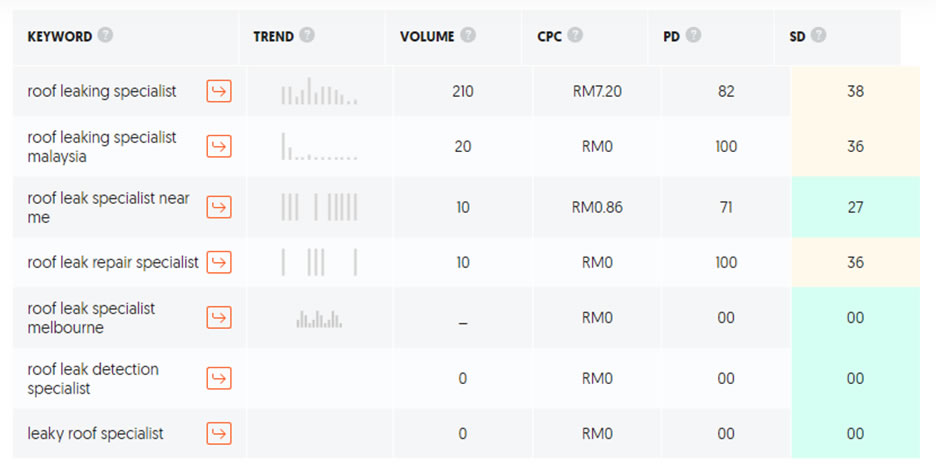Click the question mark icon next to PD

(694, 35)
